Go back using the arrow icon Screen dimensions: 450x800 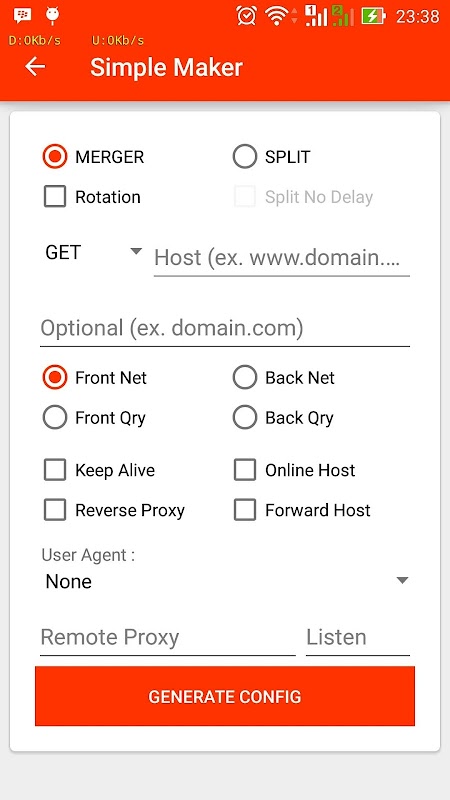coord(35,66)
